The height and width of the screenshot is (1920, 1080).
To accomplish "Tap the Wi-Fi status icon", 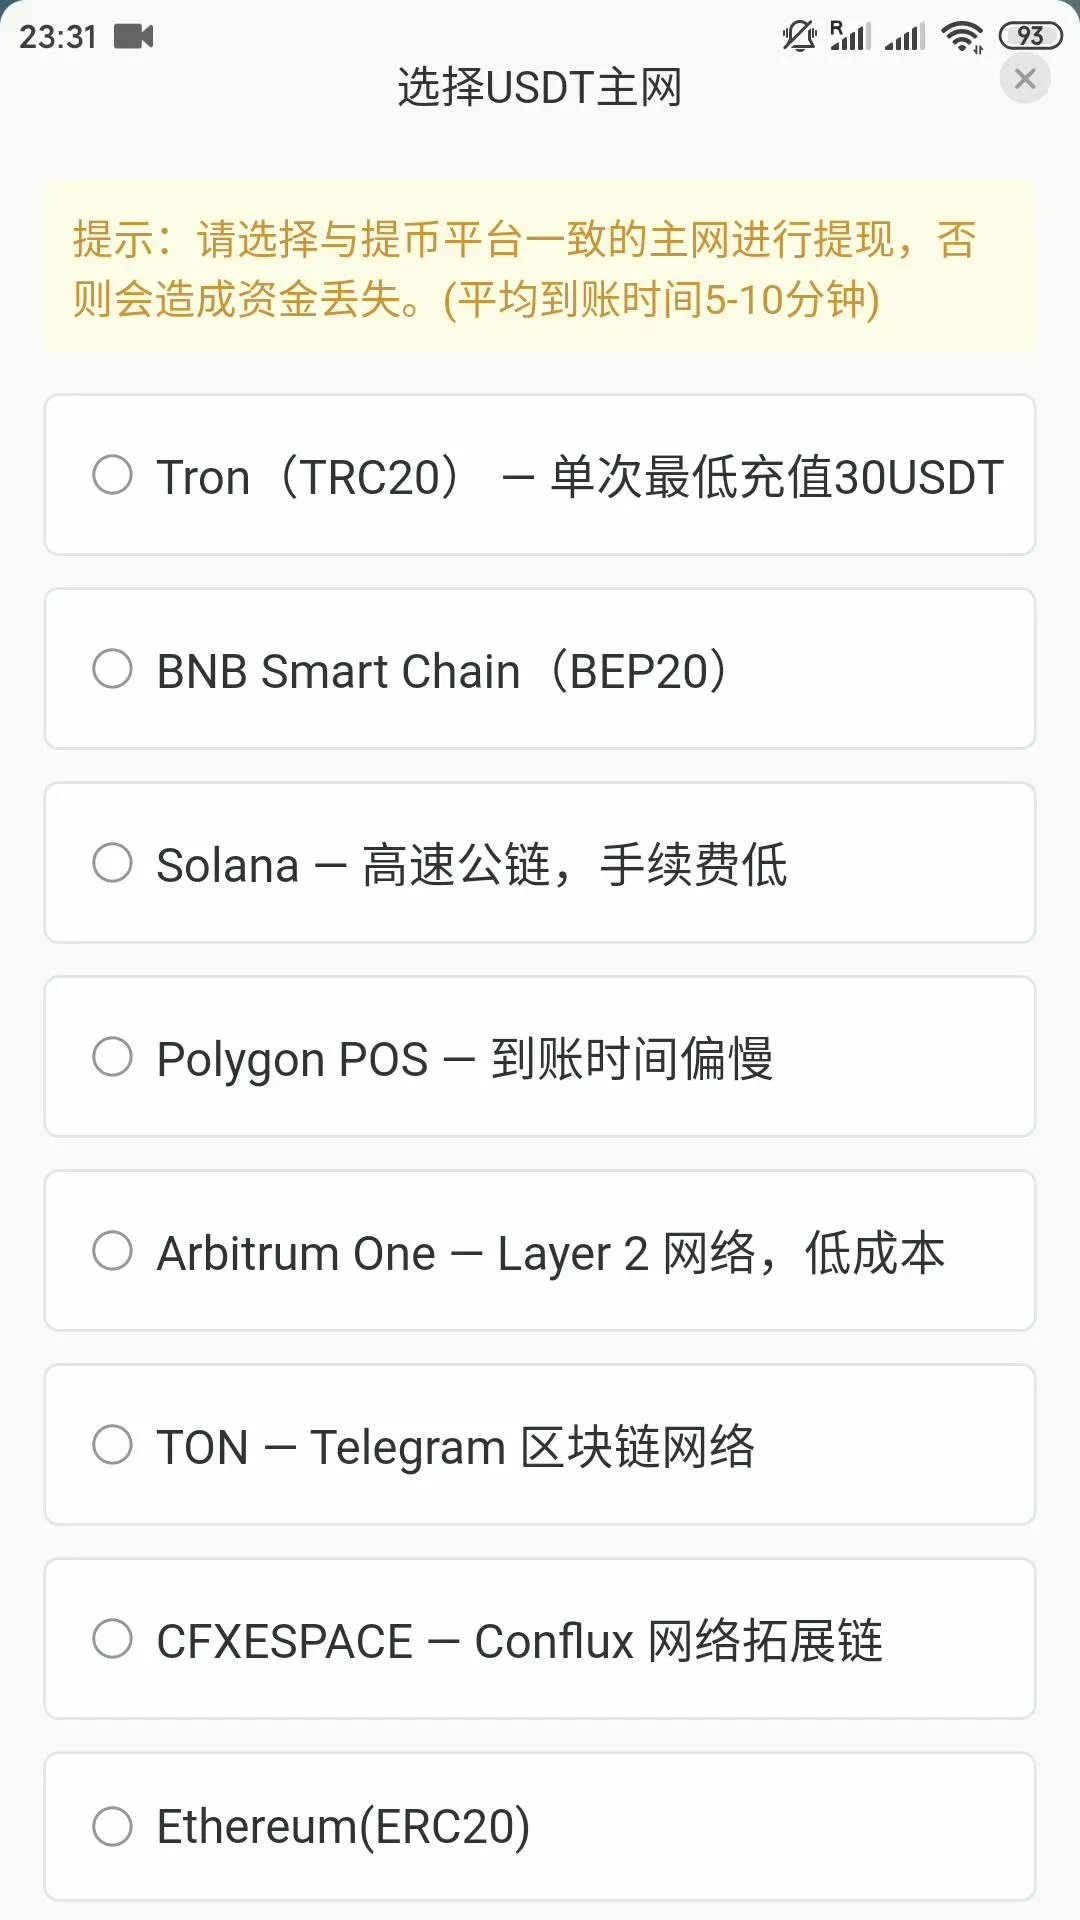I will [962, 37].
